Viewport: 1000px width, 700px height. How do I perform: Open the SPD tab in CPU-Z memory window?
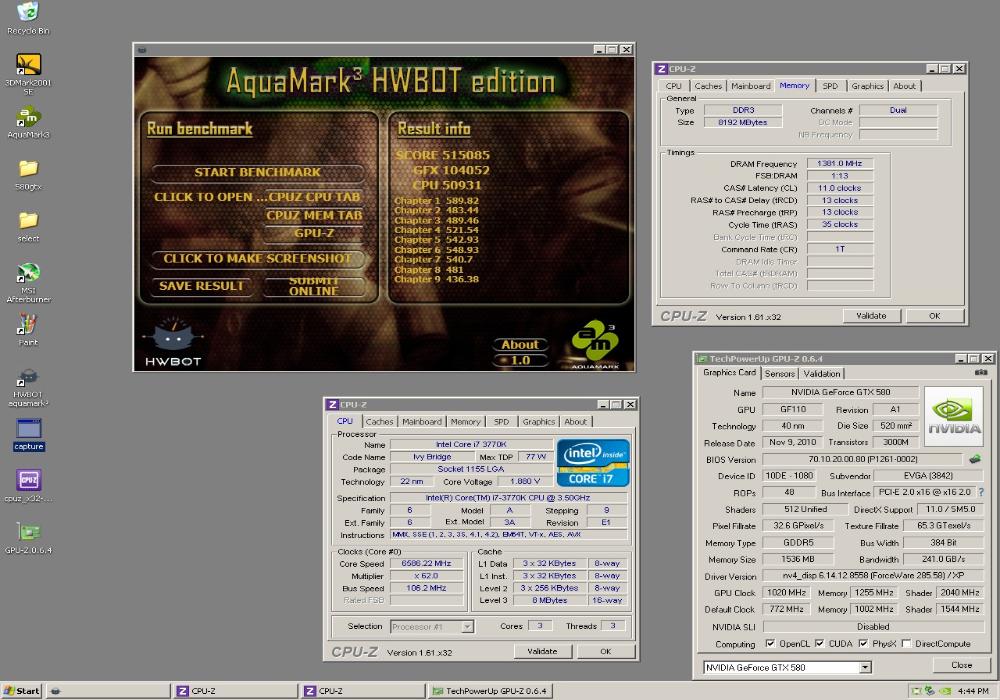pyautogui.click(x=830, y=85)
